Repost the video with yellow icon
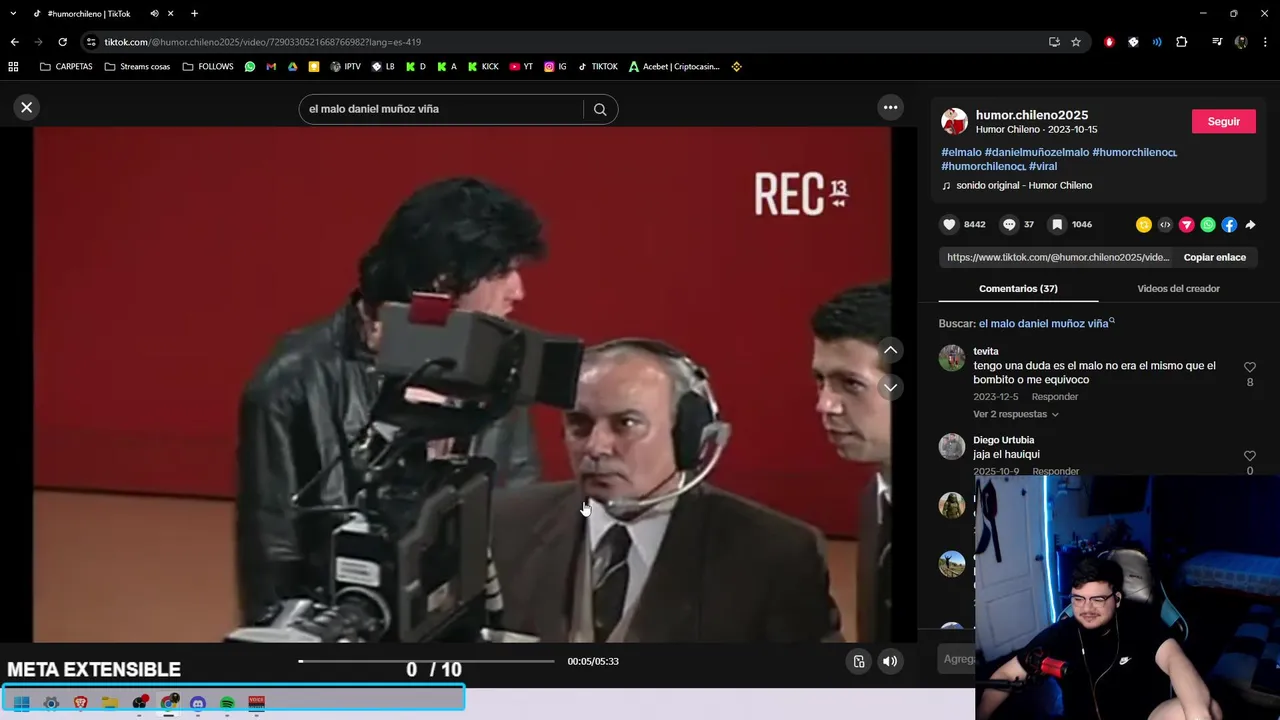Viewport: 1280px width, 720px height. [1144, 225]
